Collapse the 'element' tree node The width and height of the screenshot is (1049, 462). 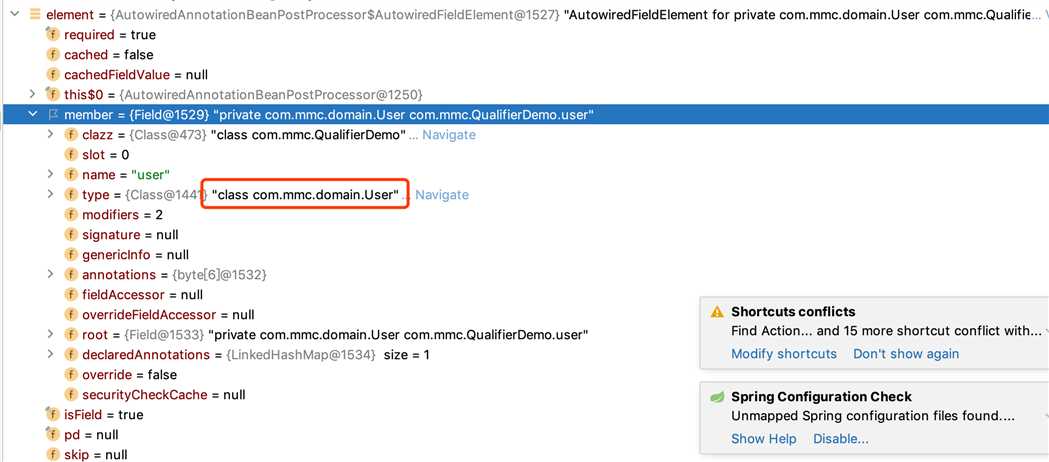point(15,15)
